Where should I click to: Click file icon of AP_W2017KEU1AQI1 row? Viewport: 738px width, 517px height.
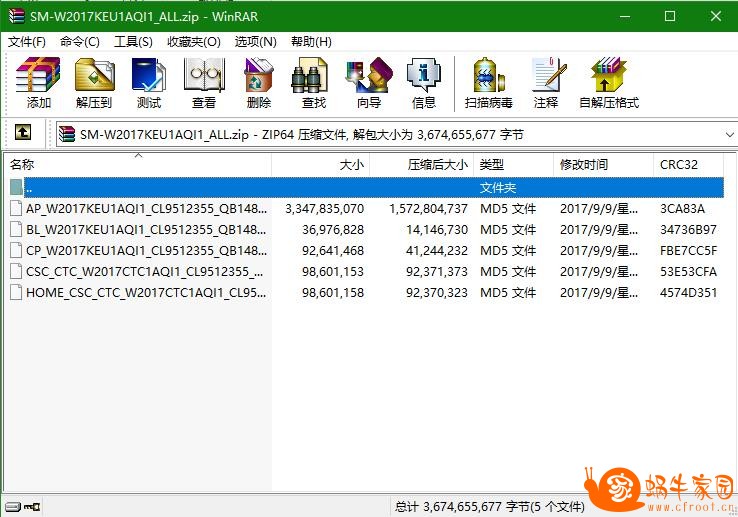tap(16, 208)
